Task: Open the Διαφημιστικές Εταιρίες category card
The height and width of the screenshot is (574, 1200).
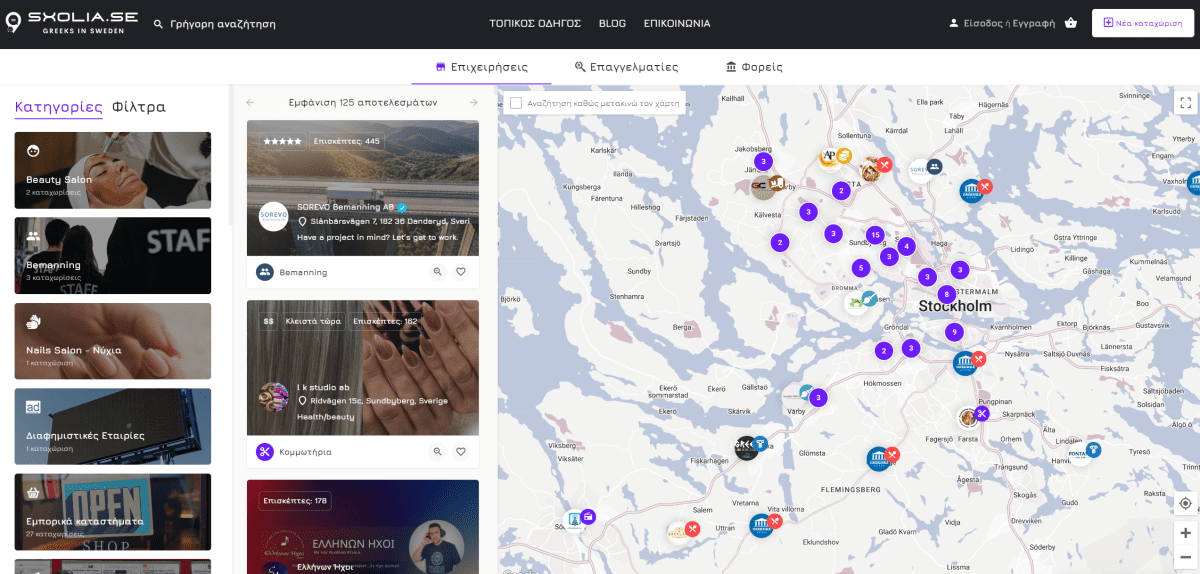Action: point(112,427)
